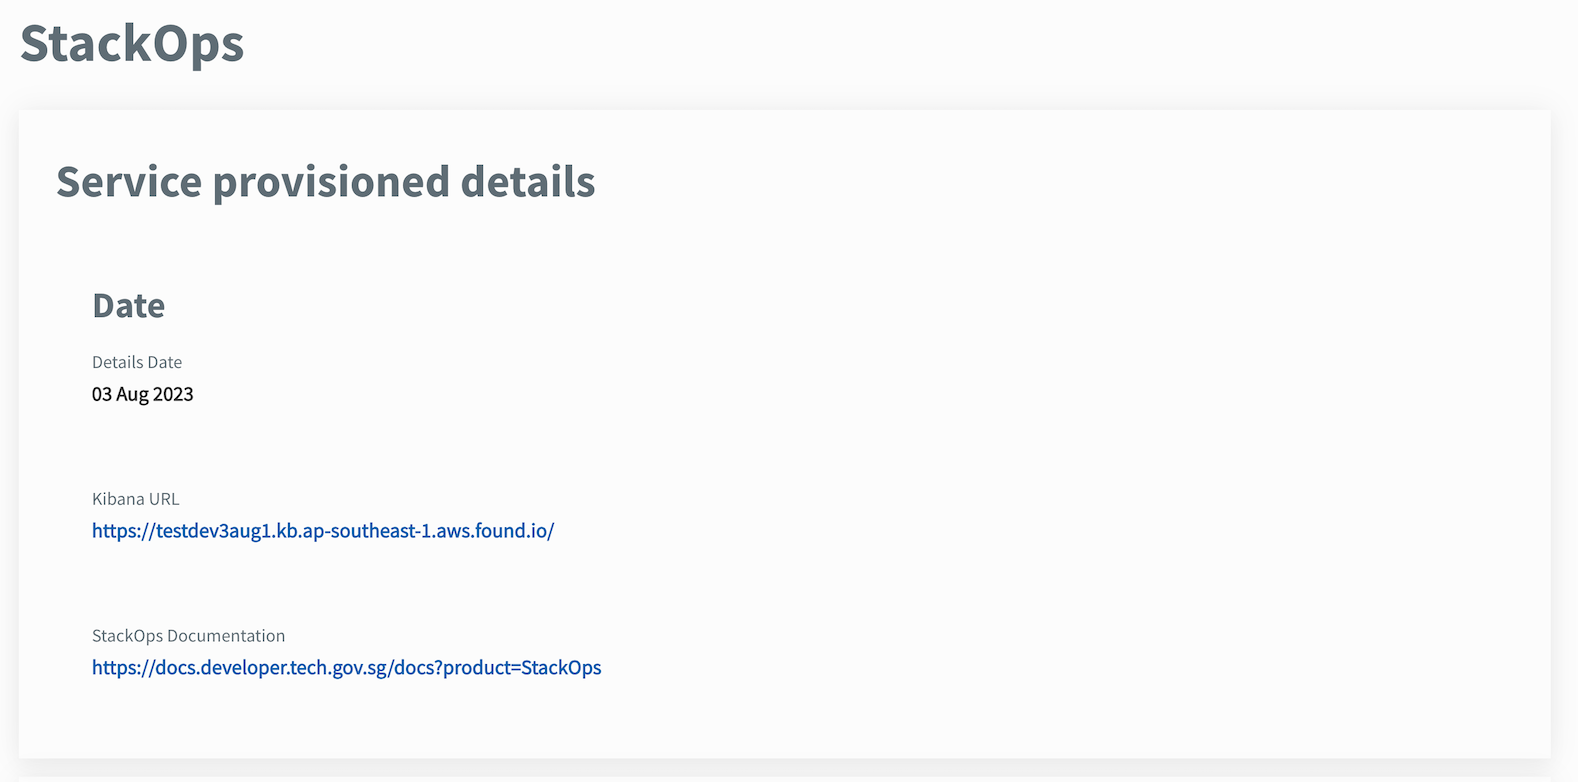Click the Details Date label
The width and height of the screenshot is (1578, 782).
[x=136, y=362]
